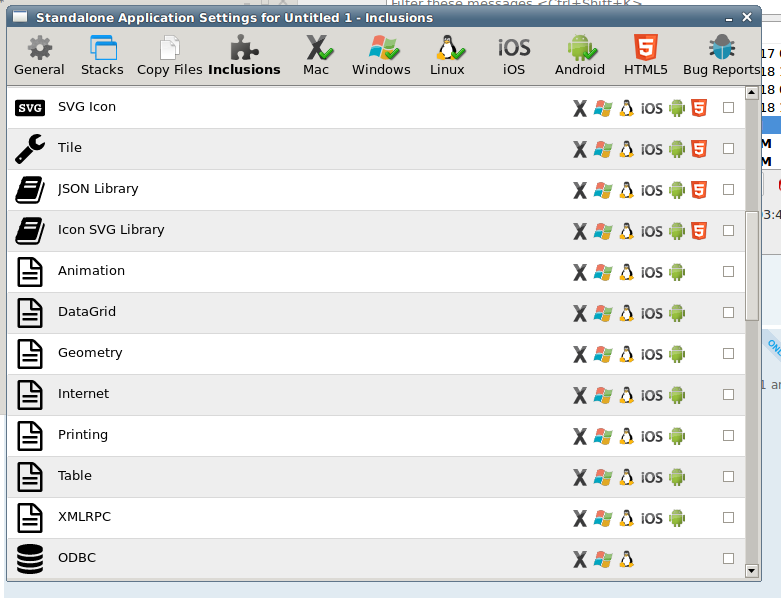
Task: Open the Copy Files pane
Action: pyautogui.click(x=168, y=56)
